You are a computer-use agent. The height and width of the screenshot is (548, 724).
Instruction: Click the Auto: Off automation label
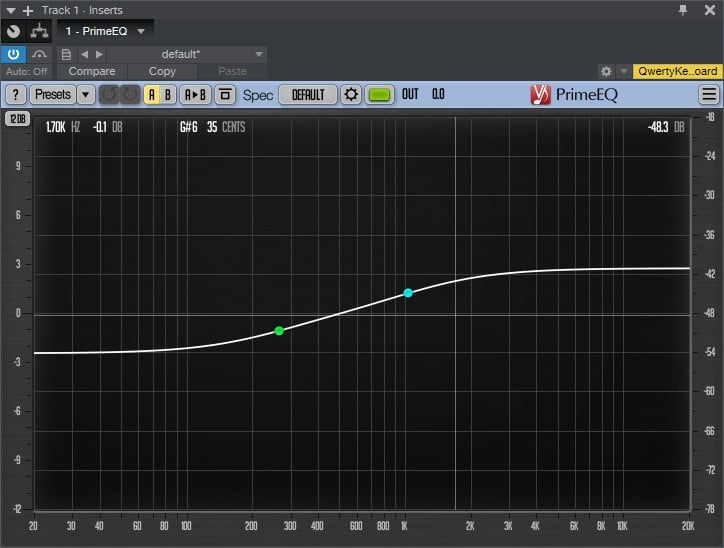pyautogui.click(x=26, y=72)
